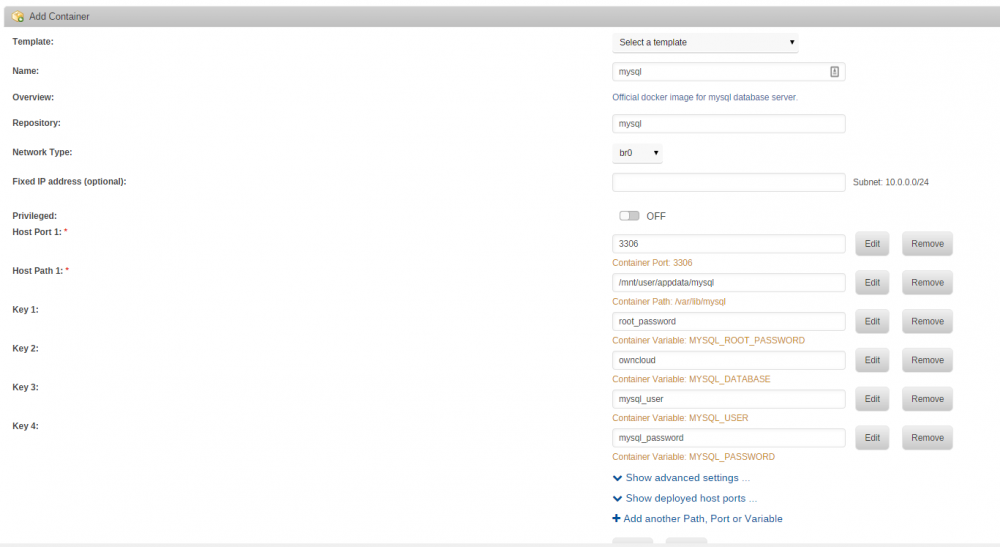The height and width of the screenshot is (547, 1000).
Task: Remove the Key 3 mysql_user variable
Action: coord(927,399)
